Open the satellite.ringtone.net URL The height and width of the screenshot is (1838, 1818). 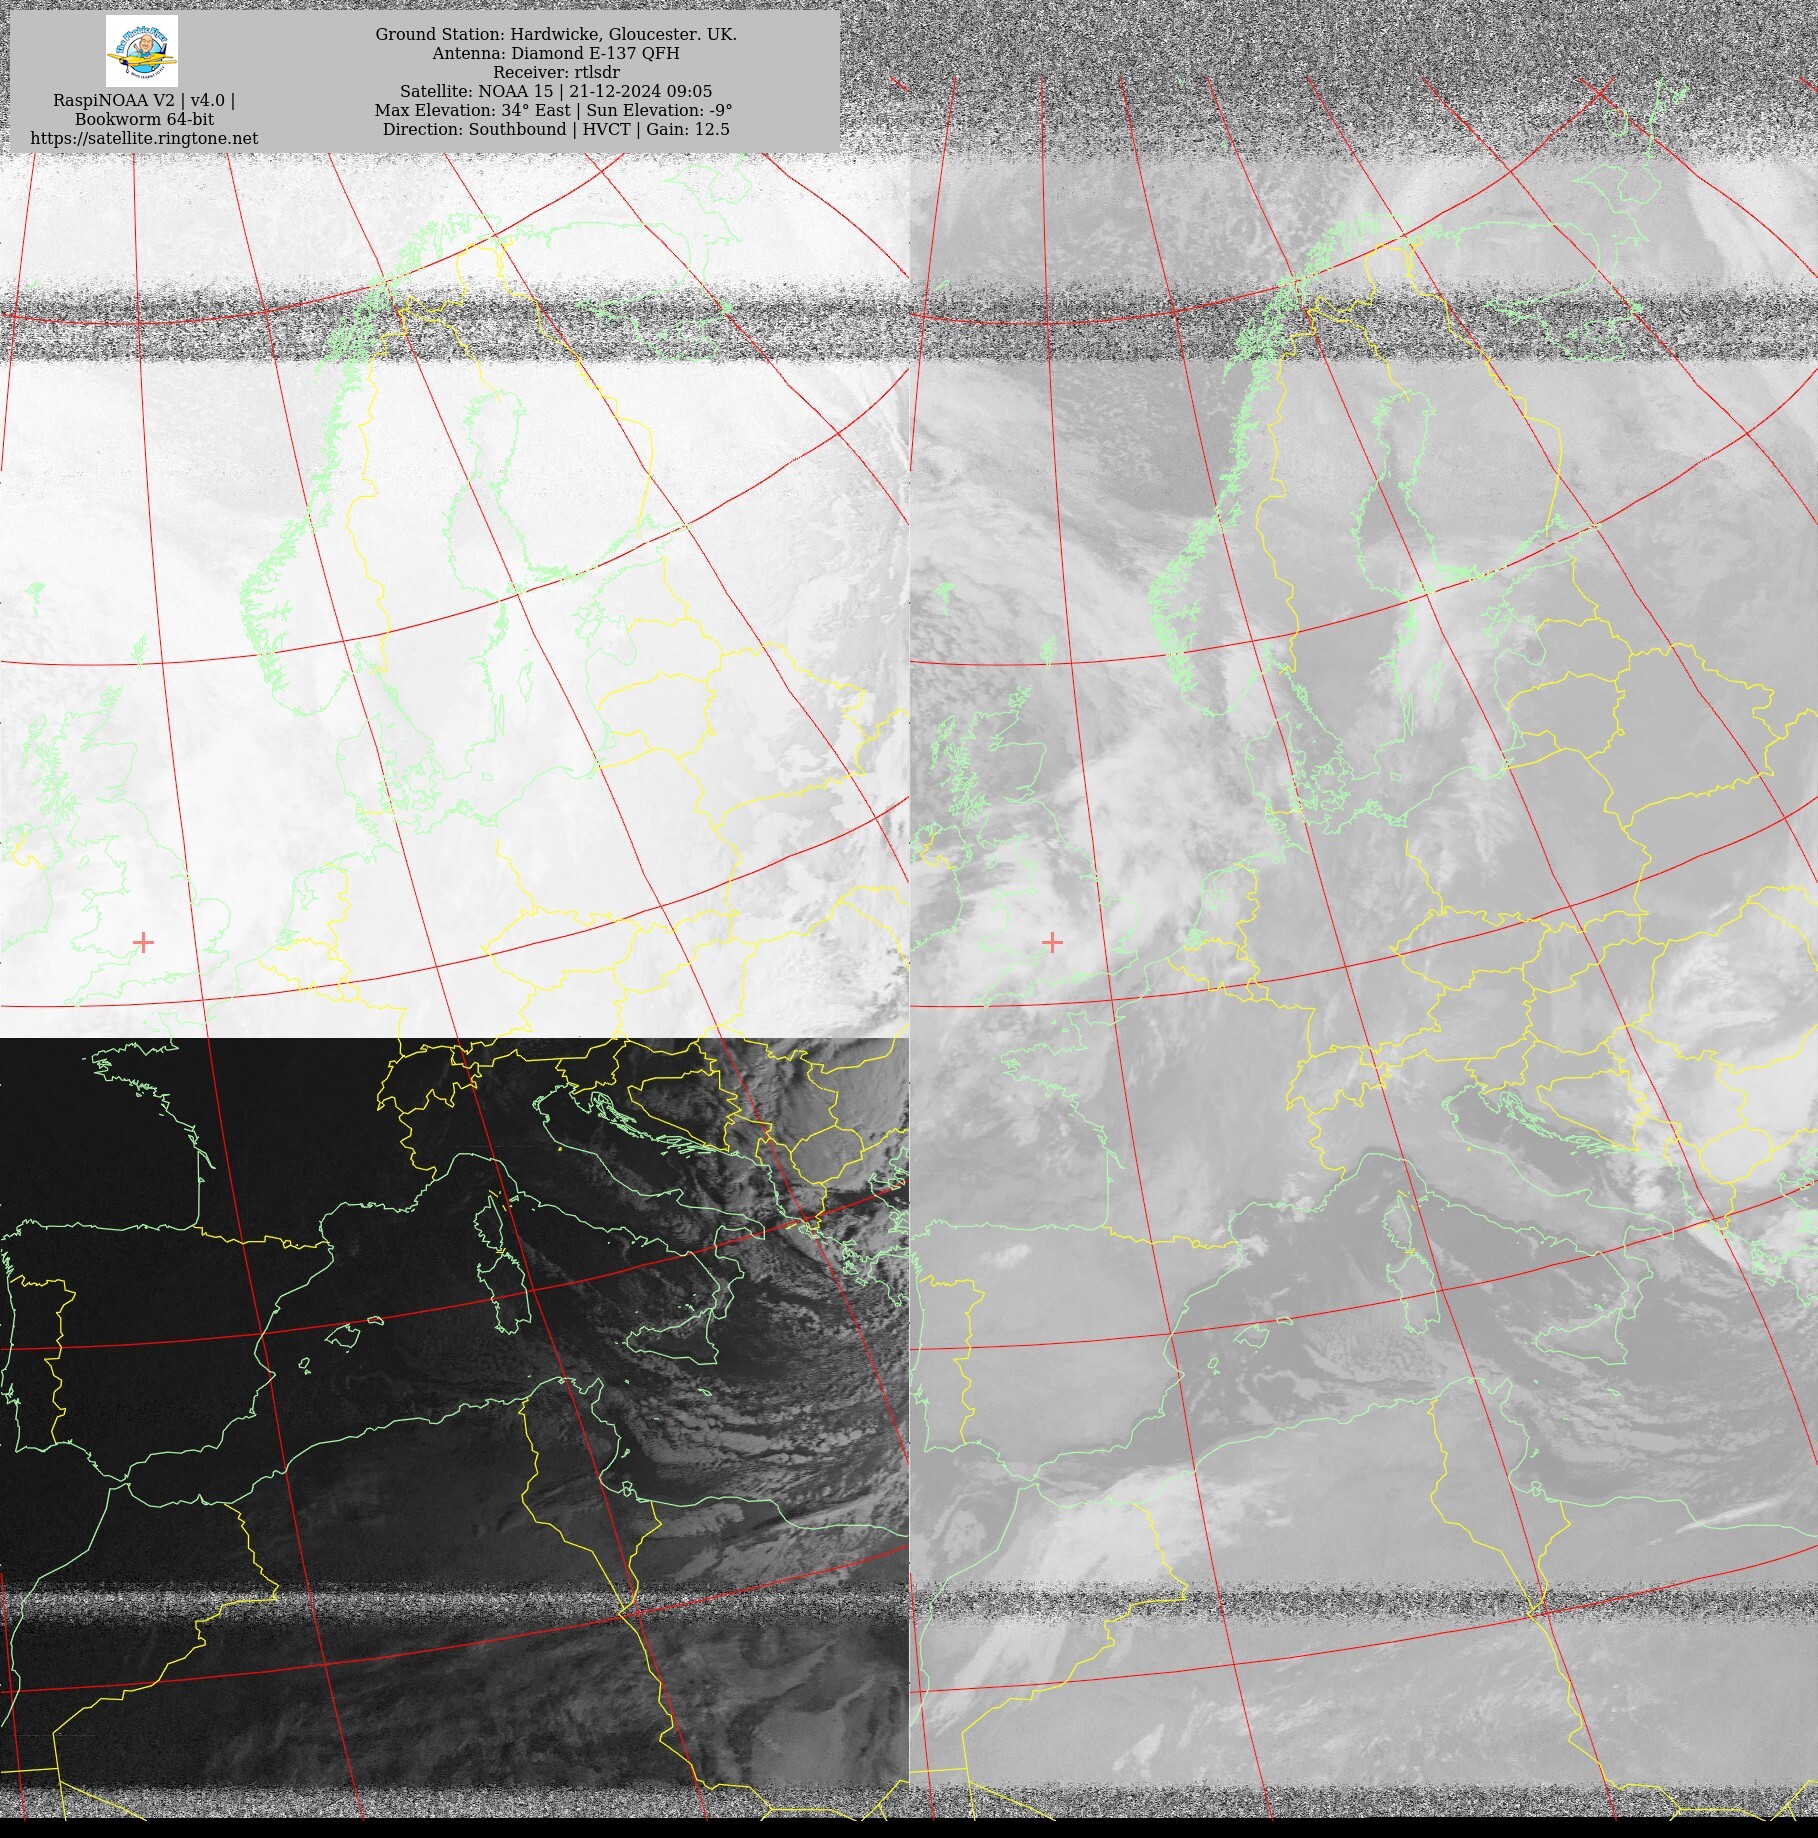(x=144, y=138)
